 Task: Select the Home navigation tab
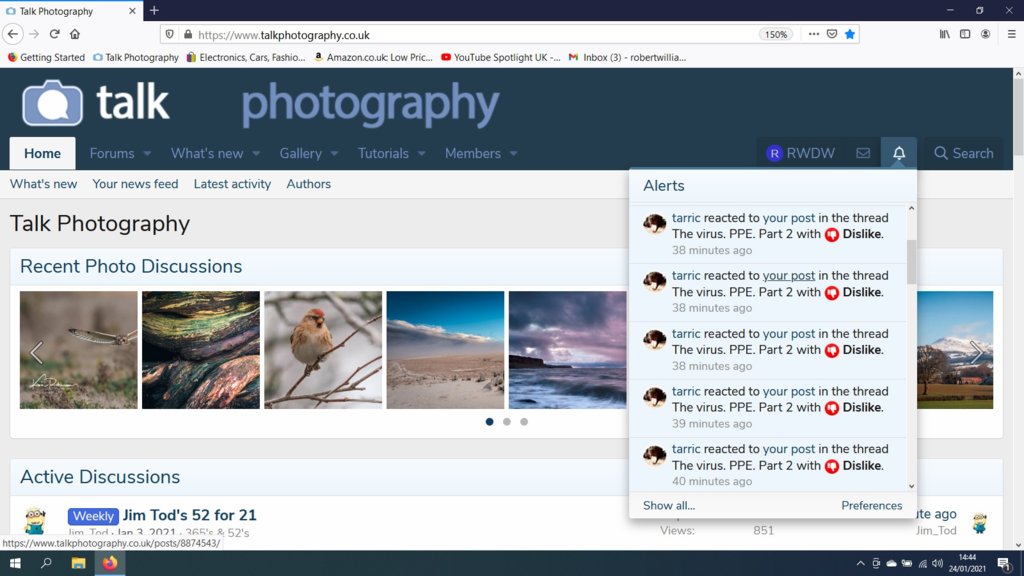[x=42, y=153]
